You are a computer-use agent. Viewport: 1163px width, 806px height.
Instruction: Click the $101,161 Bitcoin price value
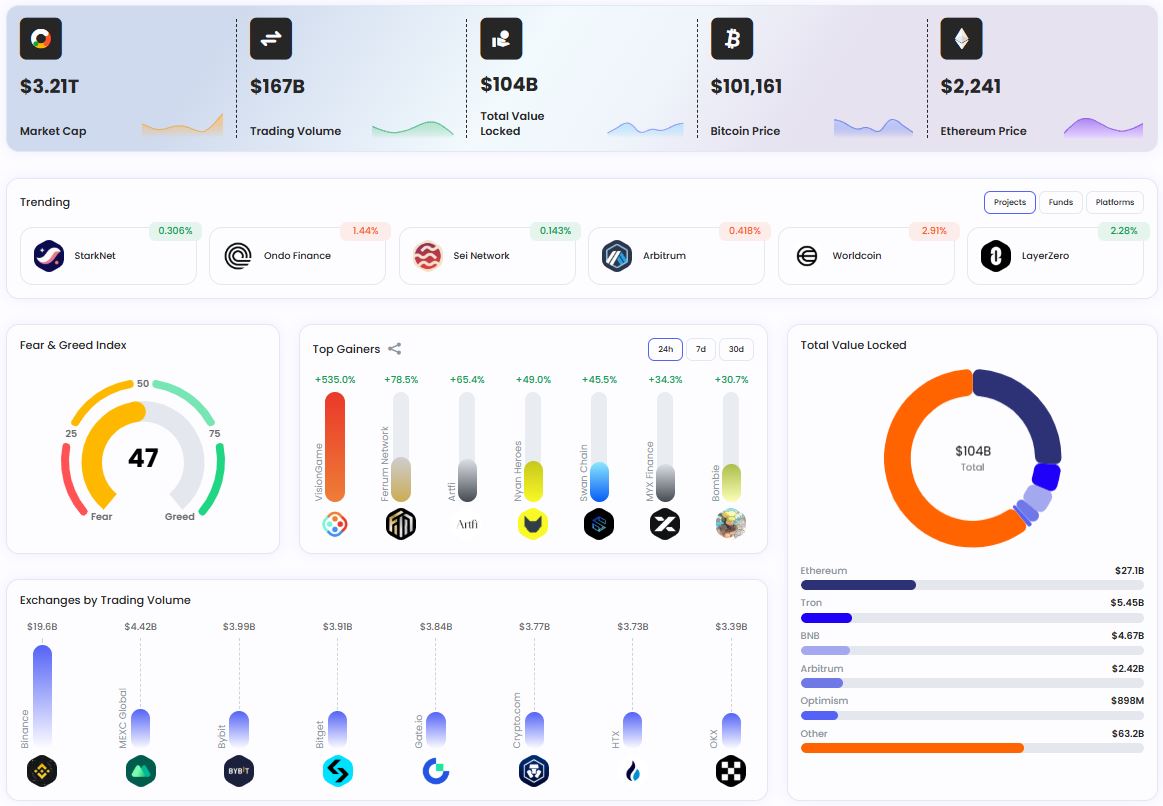746,86
